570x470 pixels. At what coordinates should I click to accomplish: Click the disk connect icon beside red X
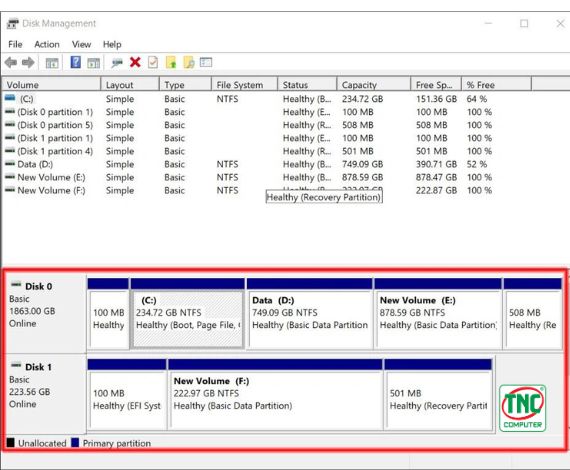[117, 63]
